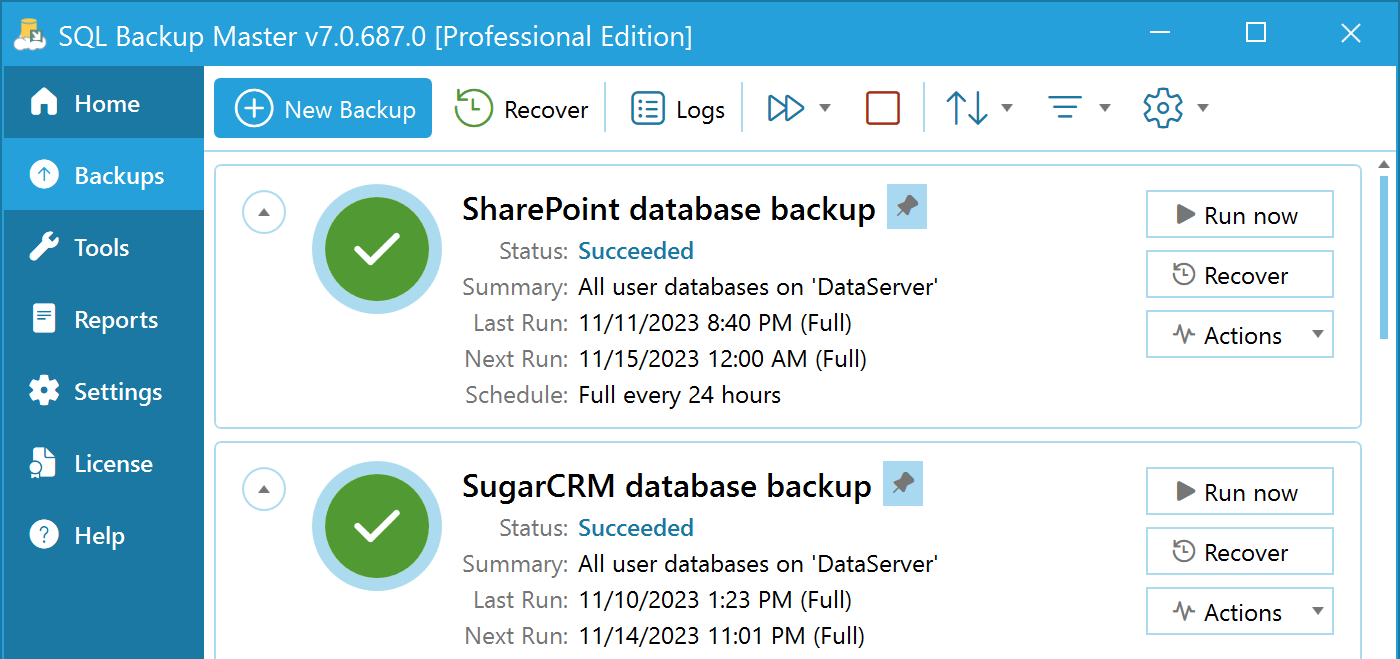The image size is (1400, 659).
Task: Click the toolbar settings gear icon
Action: point(1163,108)
